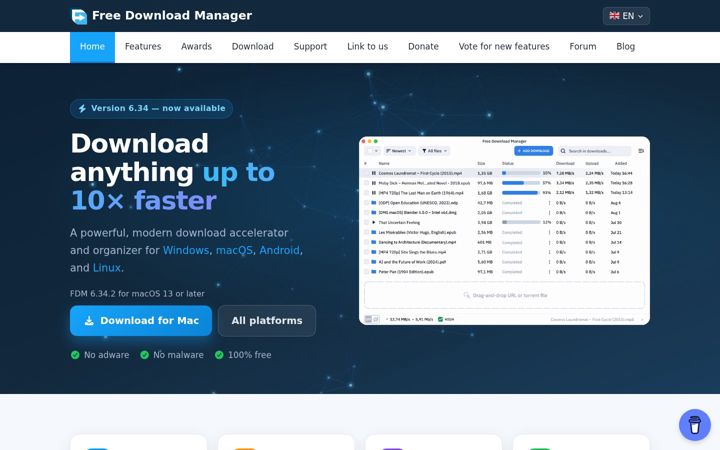Click the Version 6.34 now available badge
The image size is (720, 450).
(152, 108)
